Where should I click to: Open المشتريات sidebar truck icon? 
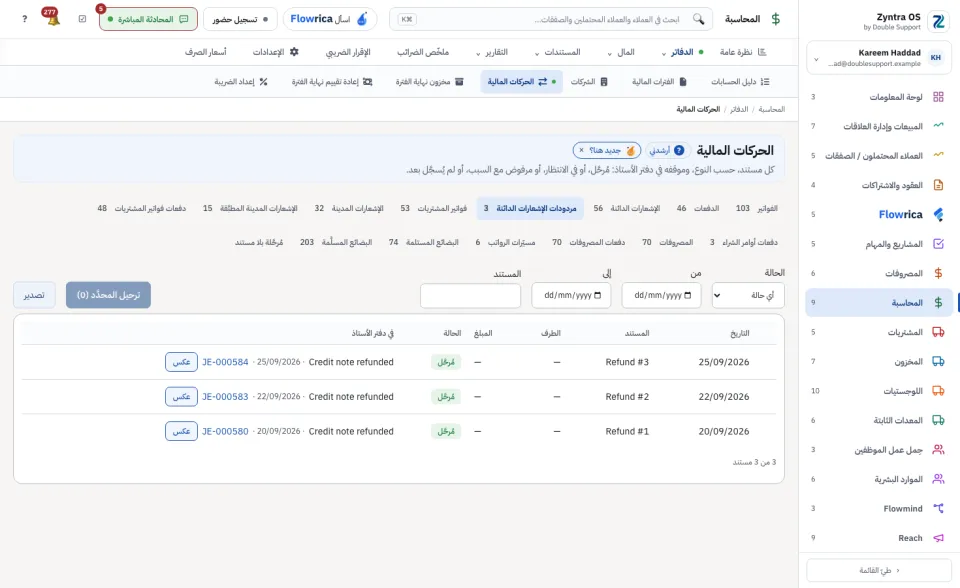click(x=938, y=332)
